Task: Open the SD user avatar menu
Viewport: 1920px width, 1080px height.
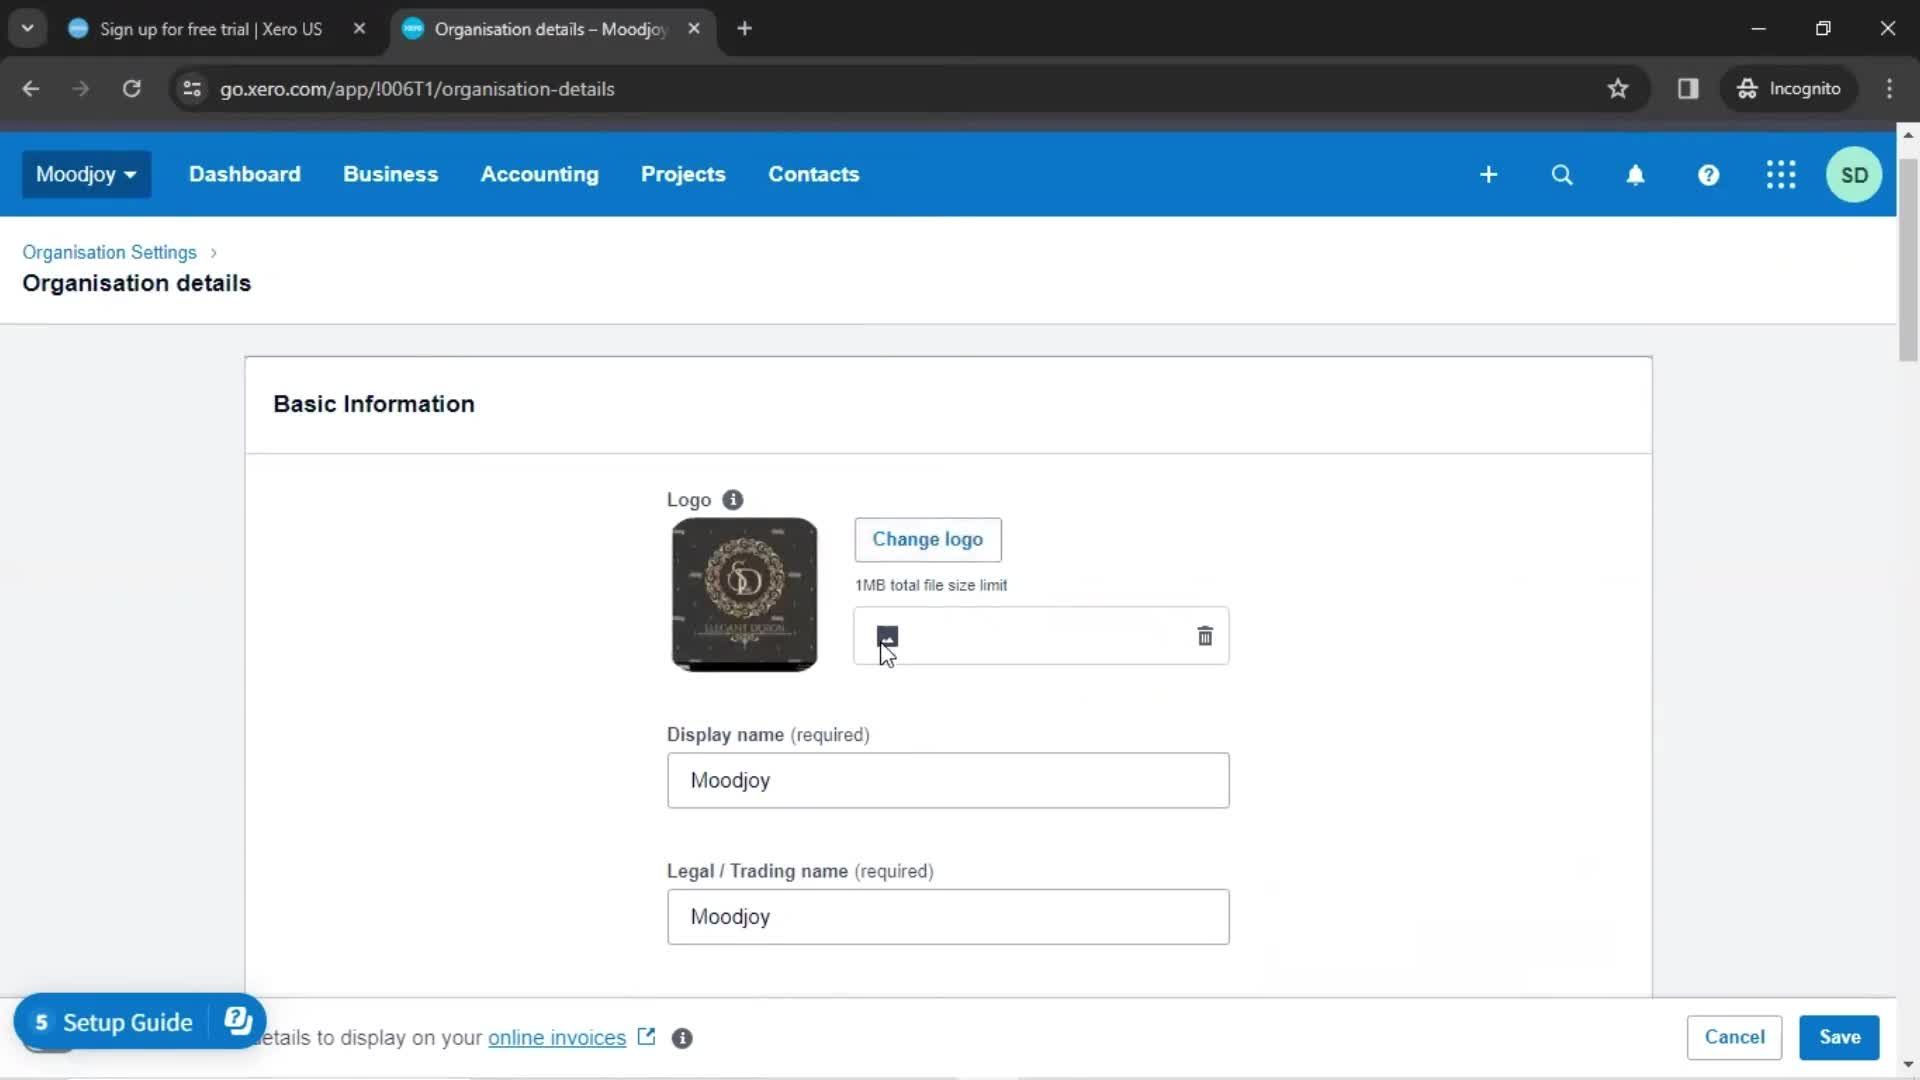Action: 1854,175
